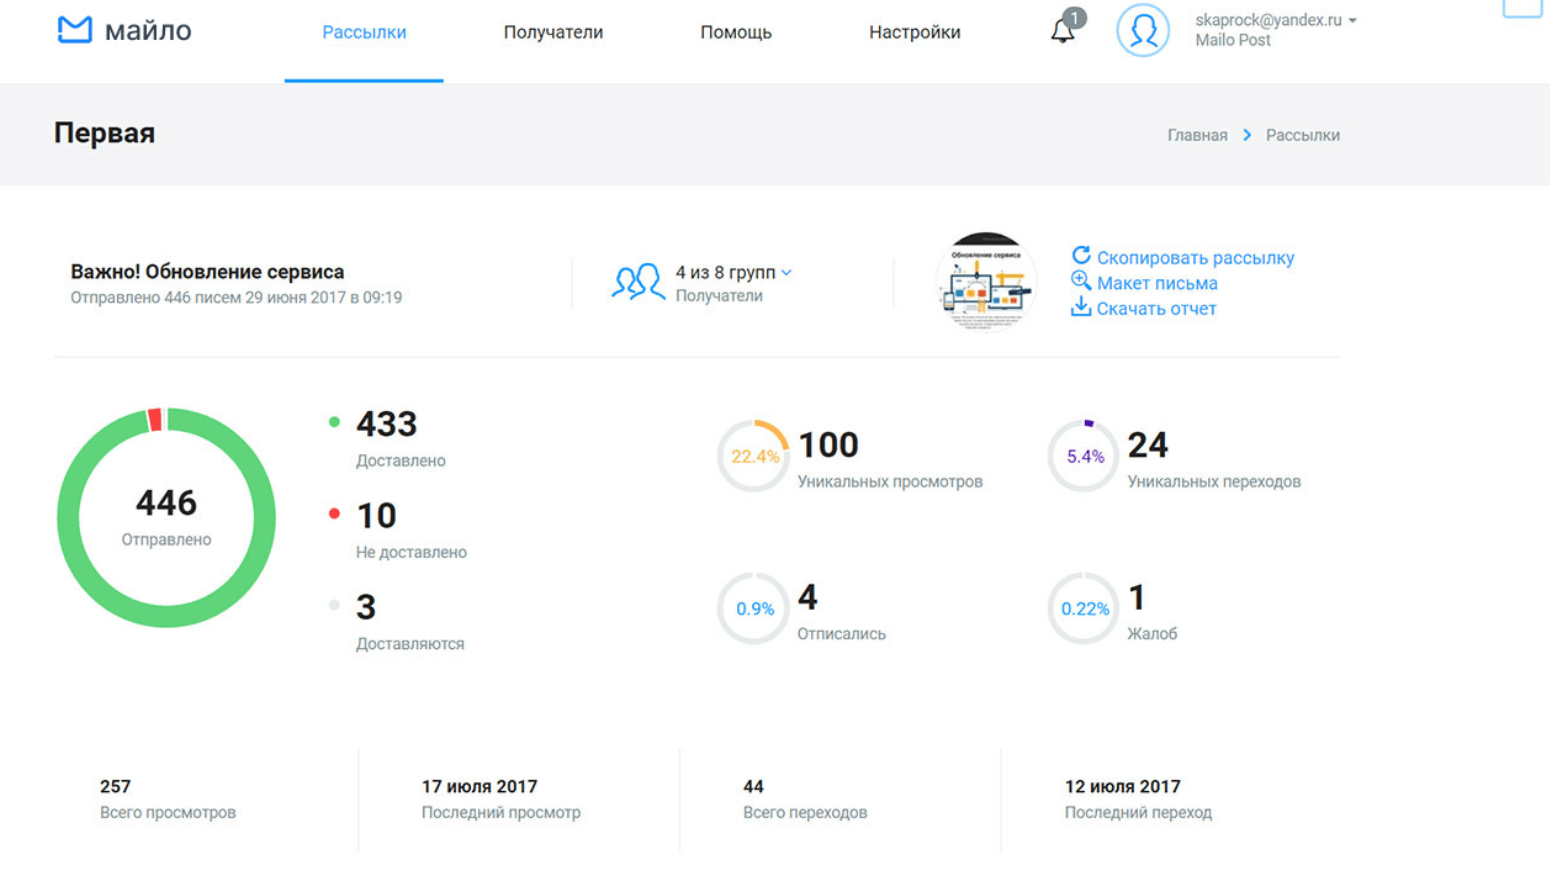Click the 3 Доставляются value
Screen dimensions: 1550x895
(x=366, y=607)
